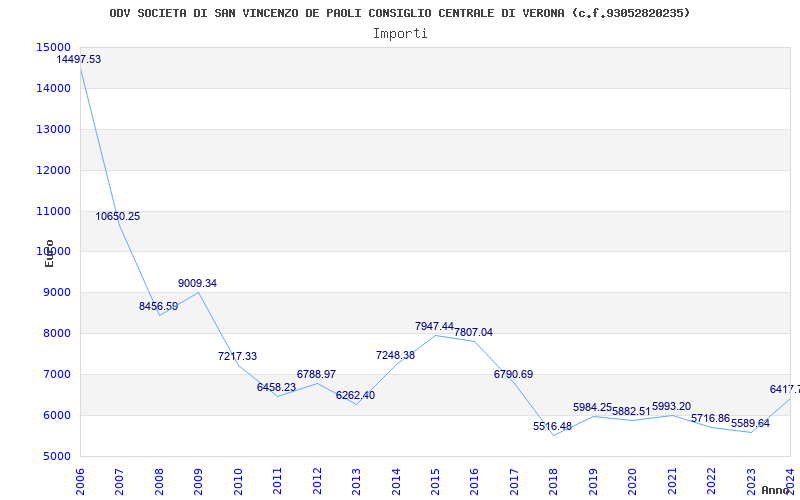Click the 2006 x-axis year label

(80, 481)
